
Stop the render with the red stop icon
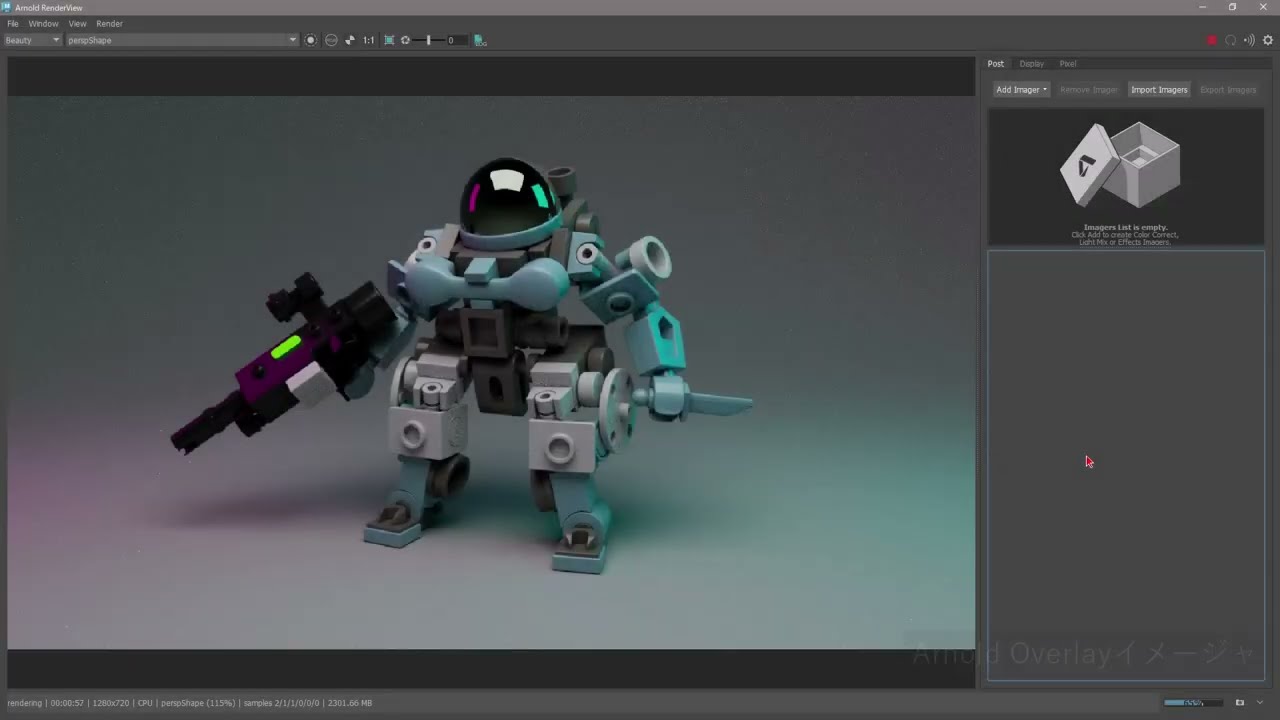(x=1211, y=40)
